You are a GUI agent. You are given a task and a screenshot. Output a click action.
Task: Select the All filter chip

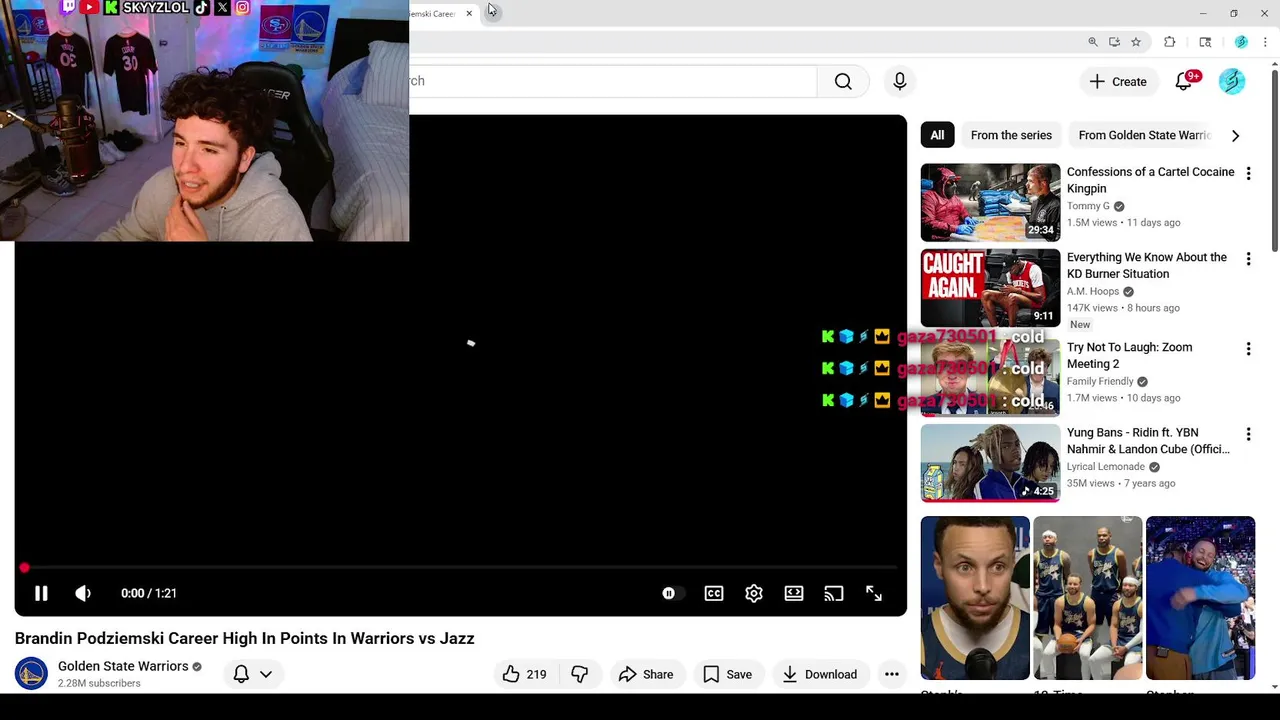point(937,135)
